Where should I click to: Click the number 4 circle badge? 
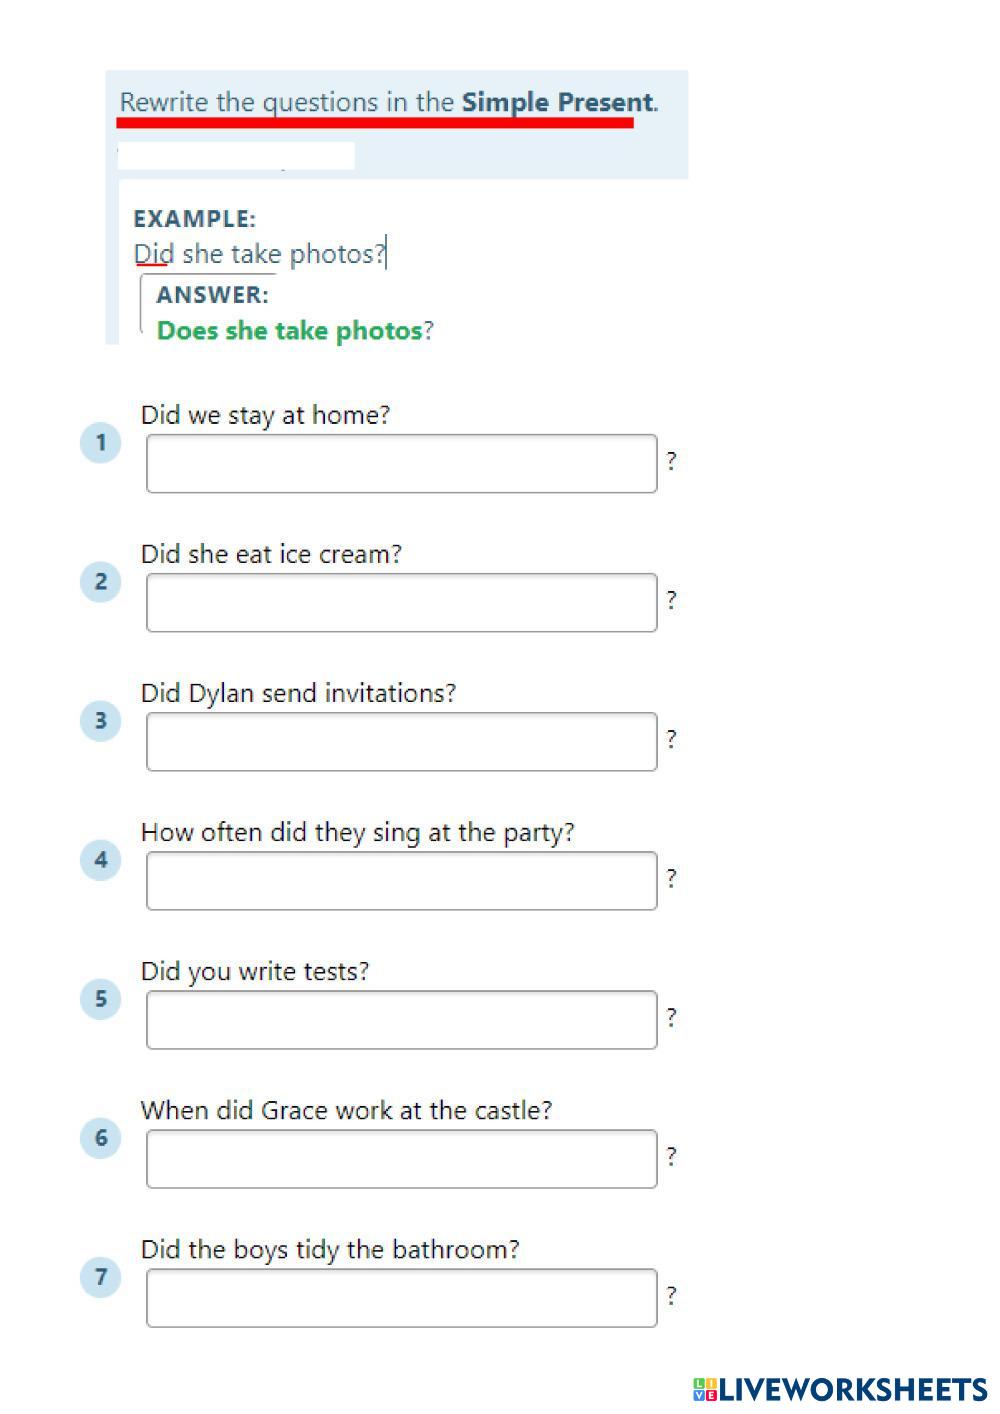tap(100, 859)
